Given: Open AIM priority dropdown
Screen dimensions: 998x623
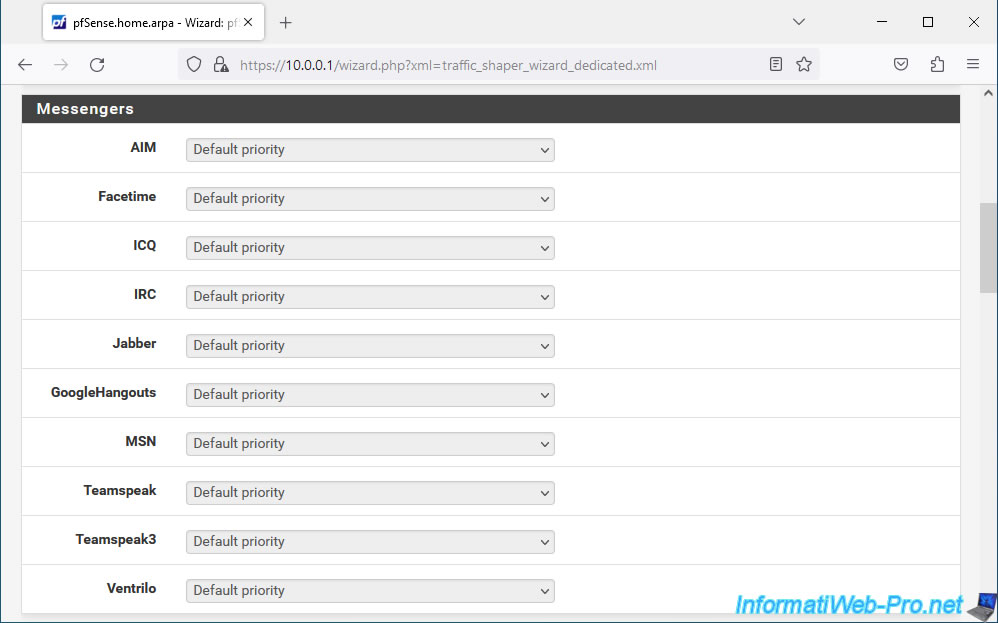Looking at the screenshot, I should point(370,150).
